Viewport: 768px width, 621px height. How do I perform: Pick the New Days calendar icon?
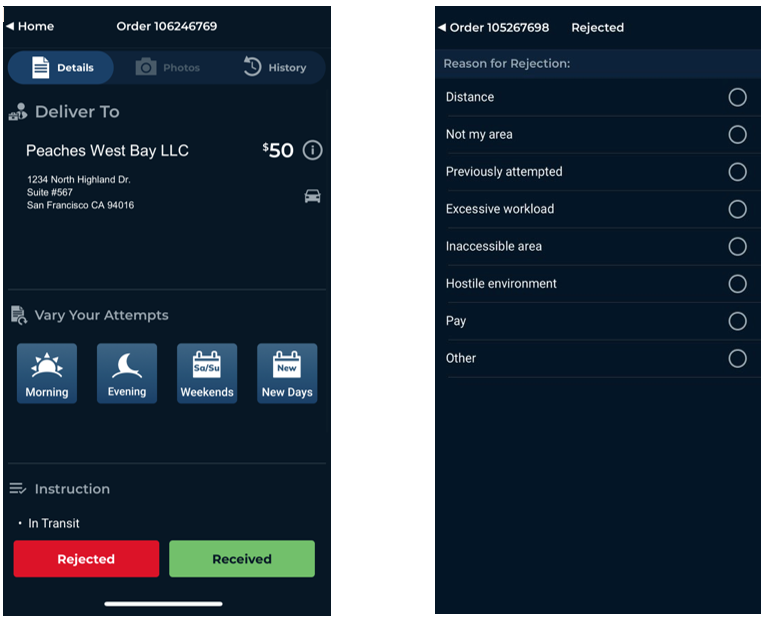287,373
